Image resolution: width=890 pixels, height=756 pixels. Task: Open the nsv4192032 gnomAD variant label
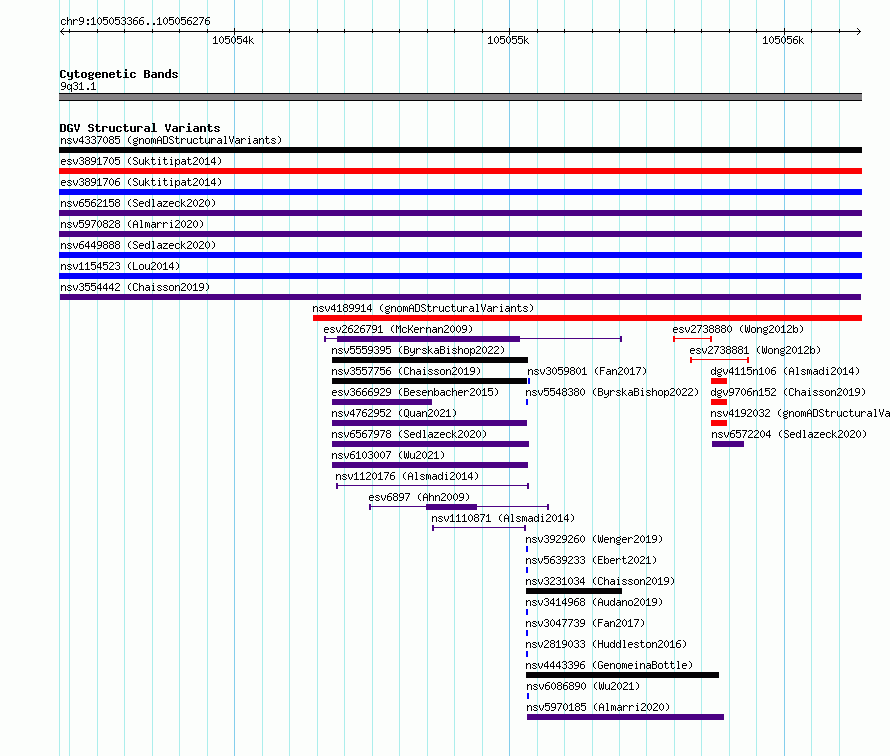pos(800,413)
